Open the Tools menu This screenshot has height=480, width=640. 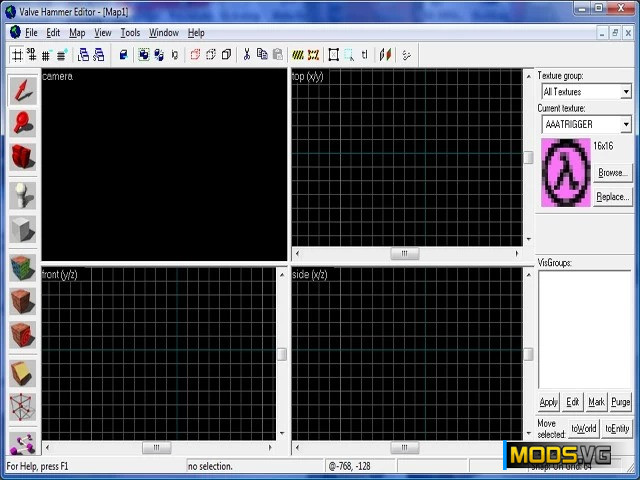point(130,33)
